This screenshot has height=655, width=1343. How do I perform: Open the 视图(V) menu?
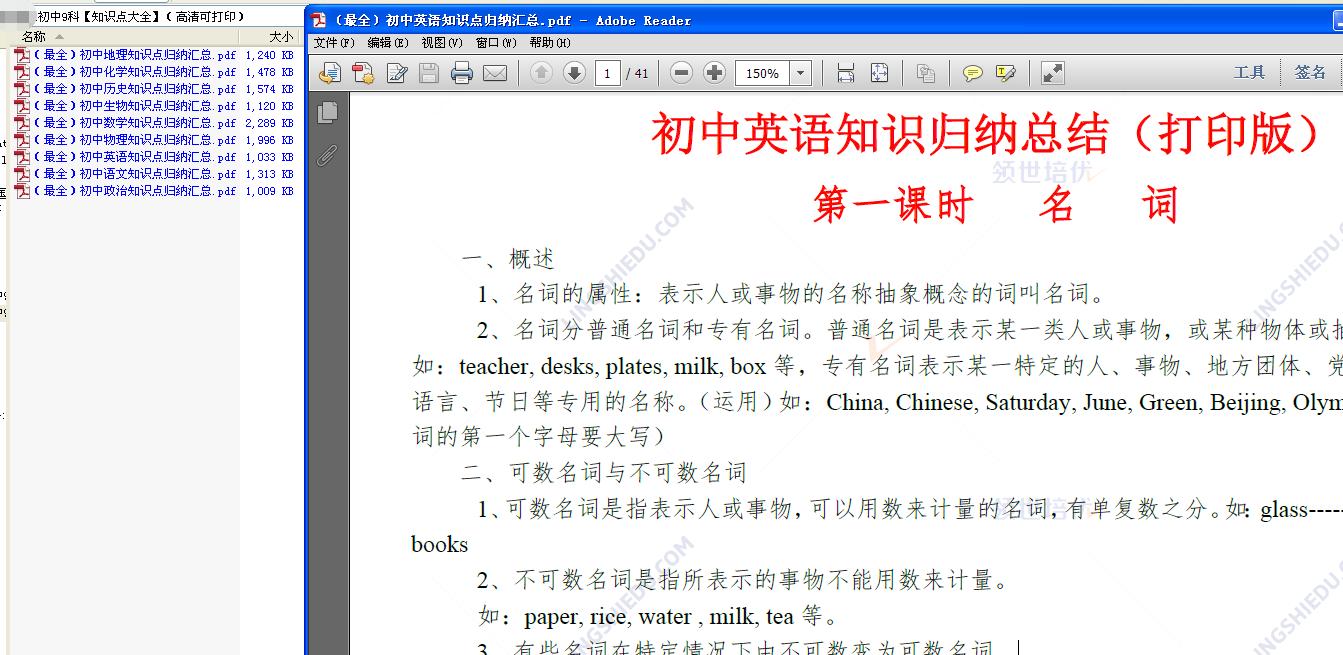tap(442, 43)
